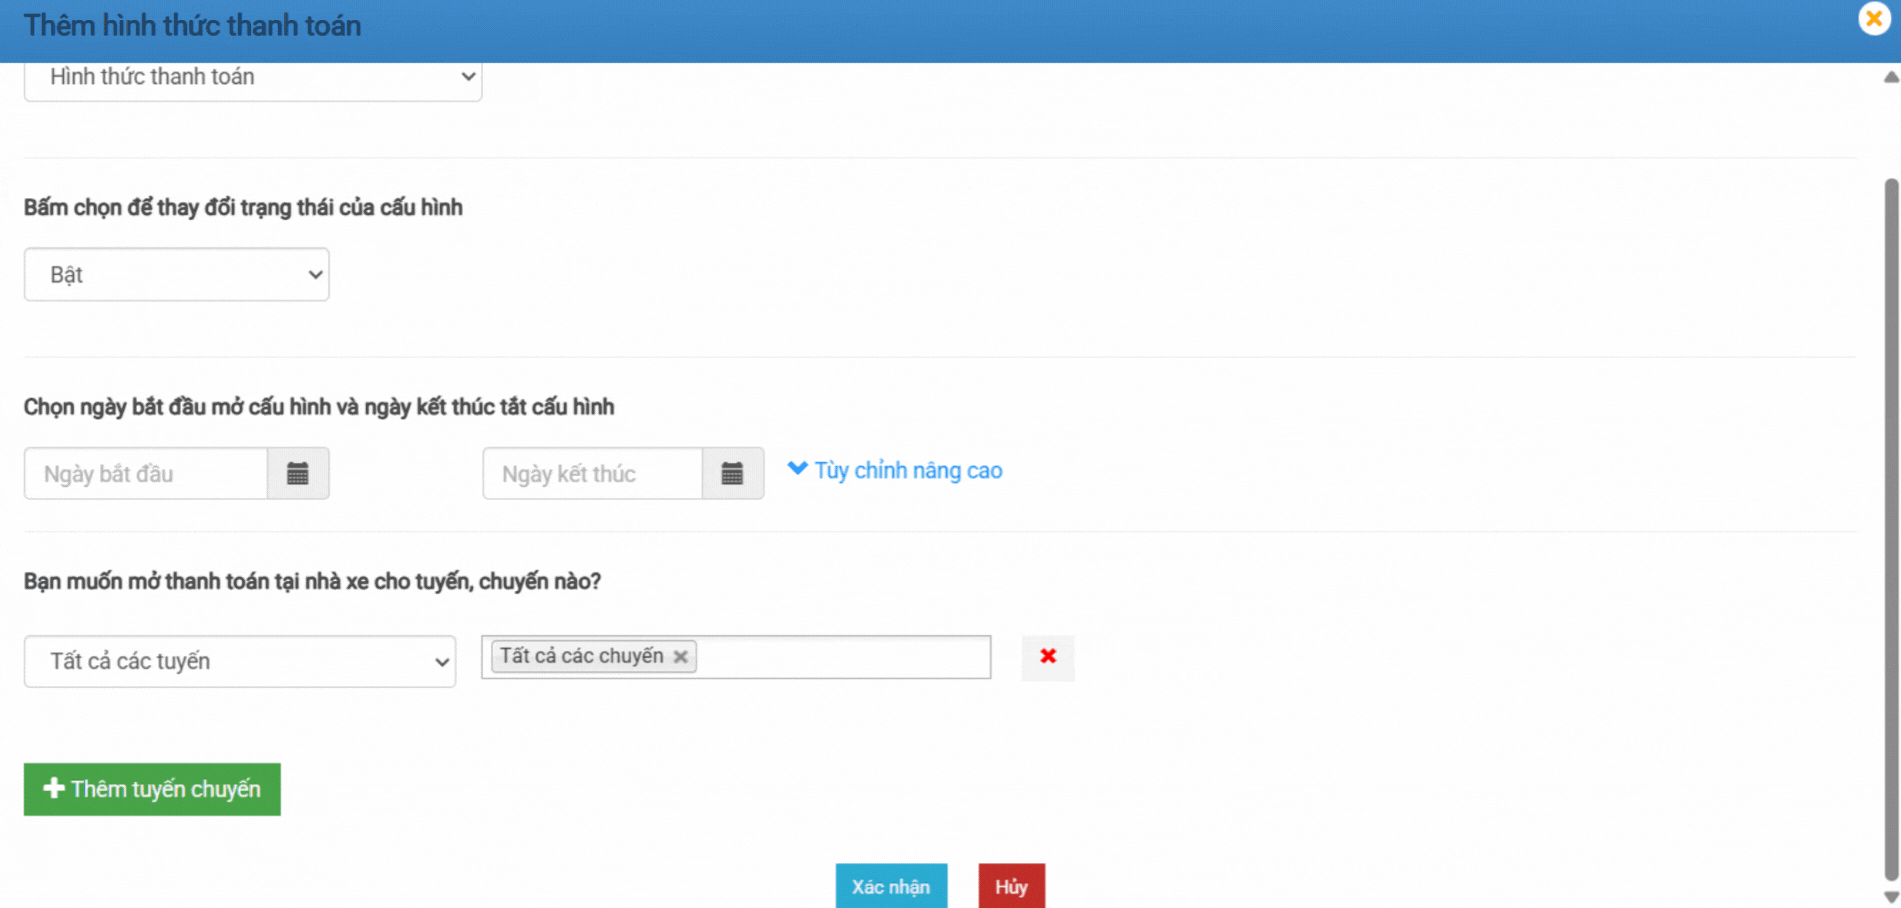The height and width of the screenshot is (908, 1901).
Task: Open the 'Tất cả các tuyến' route dropdown
Action: 239,662
